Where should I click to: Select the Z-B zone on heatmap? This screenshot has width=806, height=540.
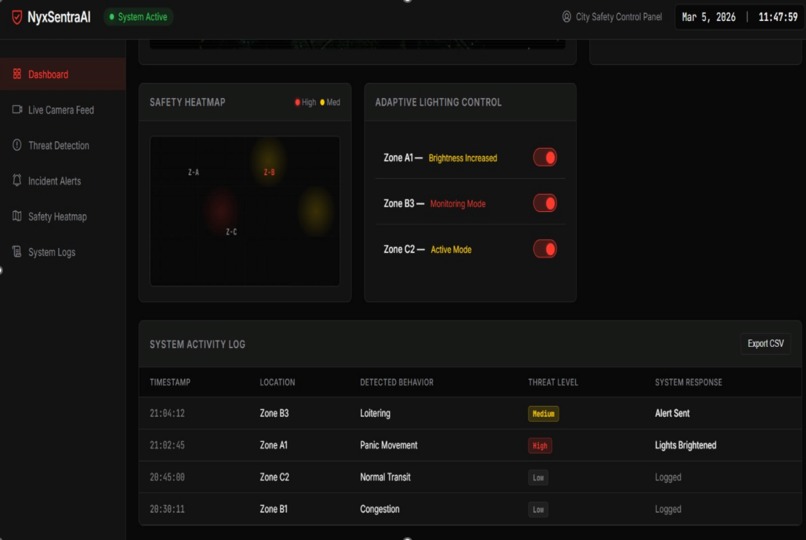coord(269,172)
